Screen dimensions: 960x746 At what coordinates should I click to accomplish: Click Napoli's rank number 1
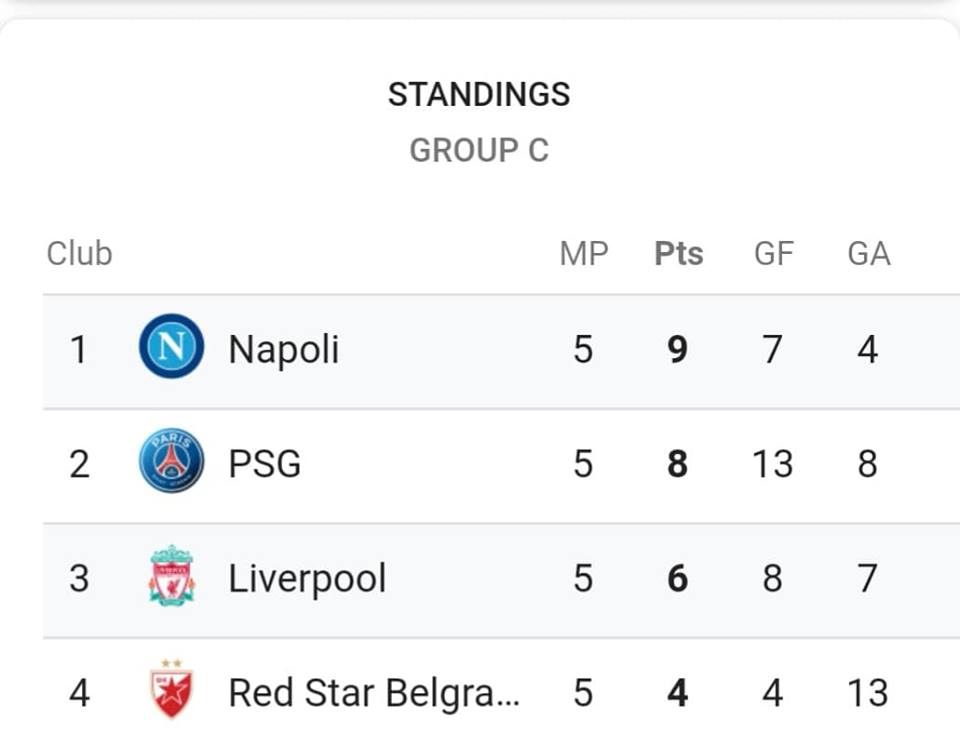[x=78, y=350]
